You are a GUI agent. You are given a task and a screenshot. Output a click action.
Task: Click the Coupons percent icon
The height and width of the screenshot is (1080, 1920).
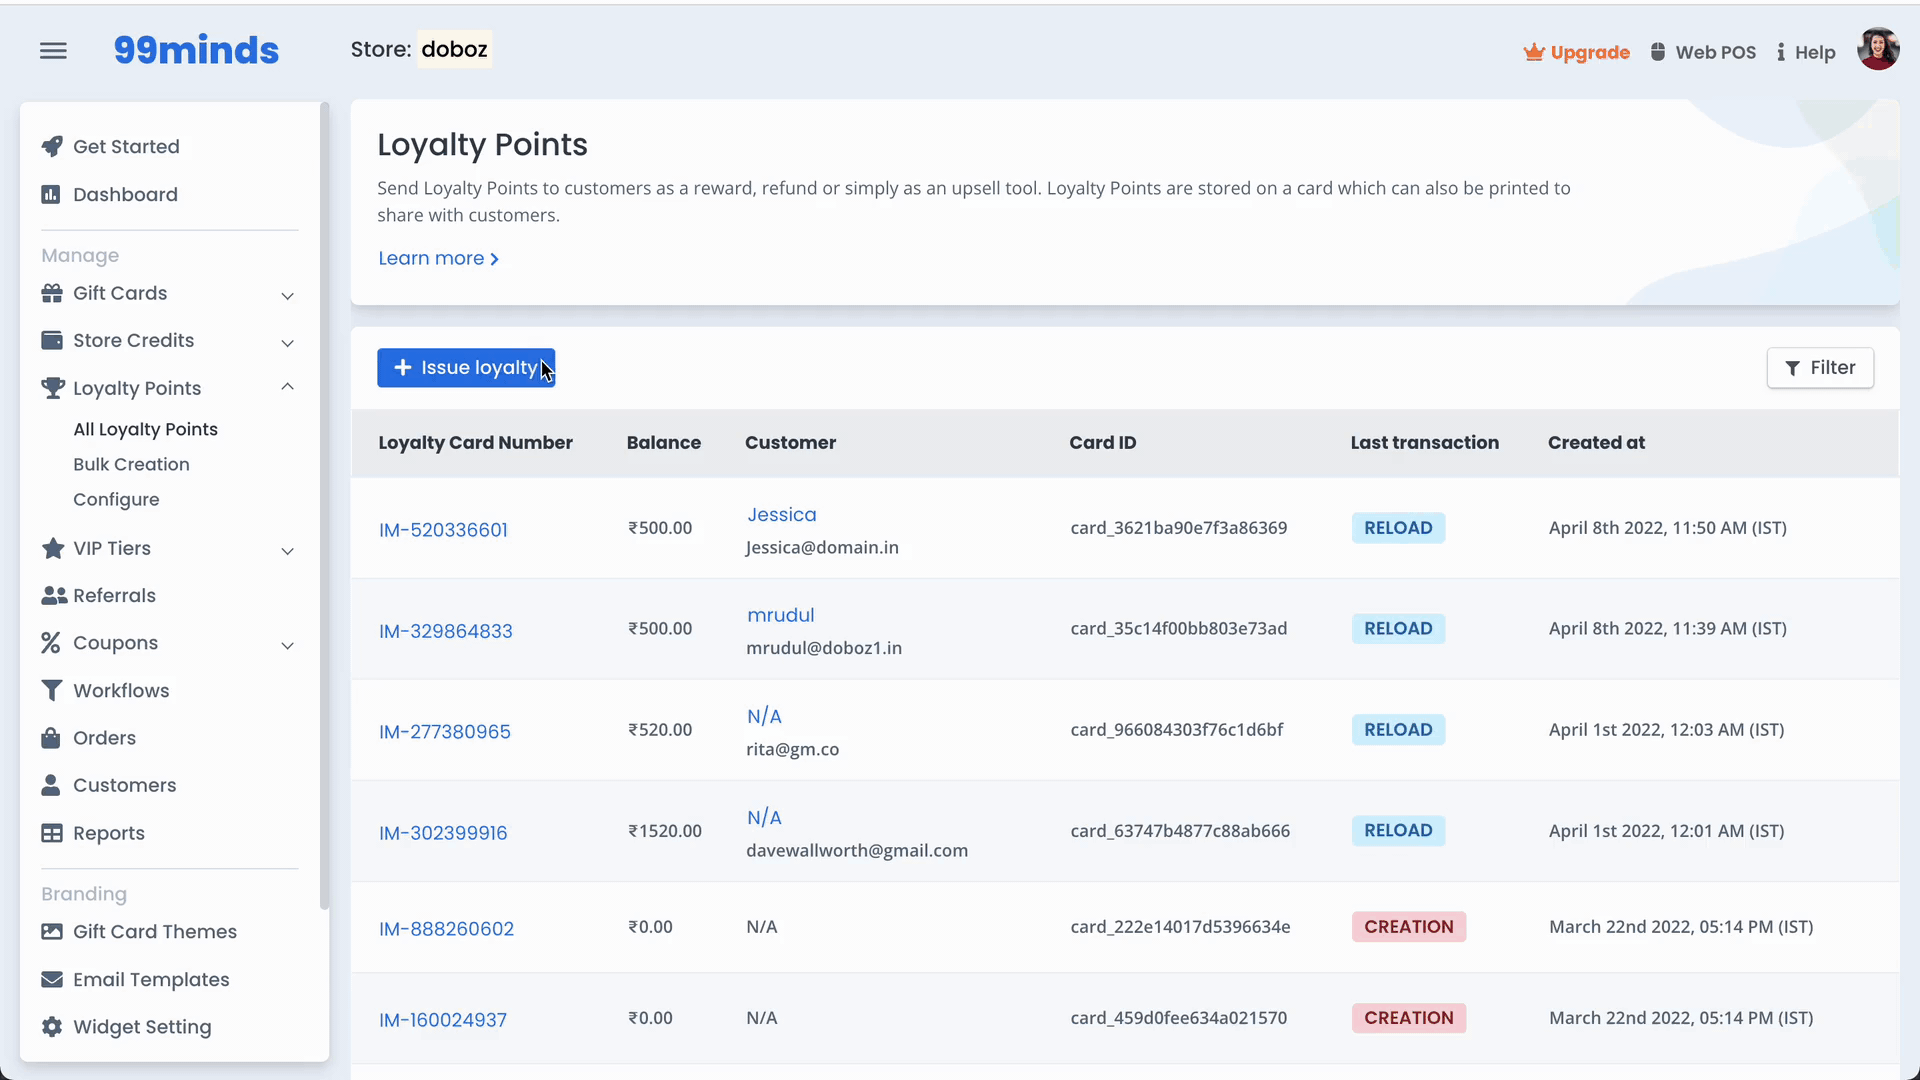[51, 643]
